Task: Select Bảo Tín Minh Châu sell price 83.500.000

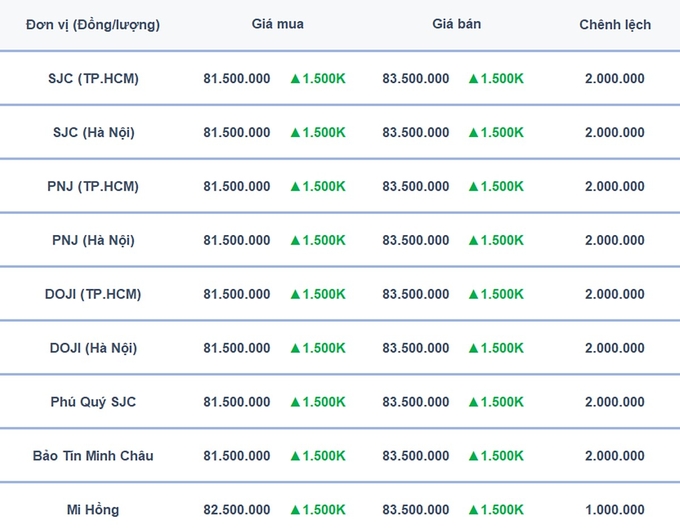Action: pos(415,456)
